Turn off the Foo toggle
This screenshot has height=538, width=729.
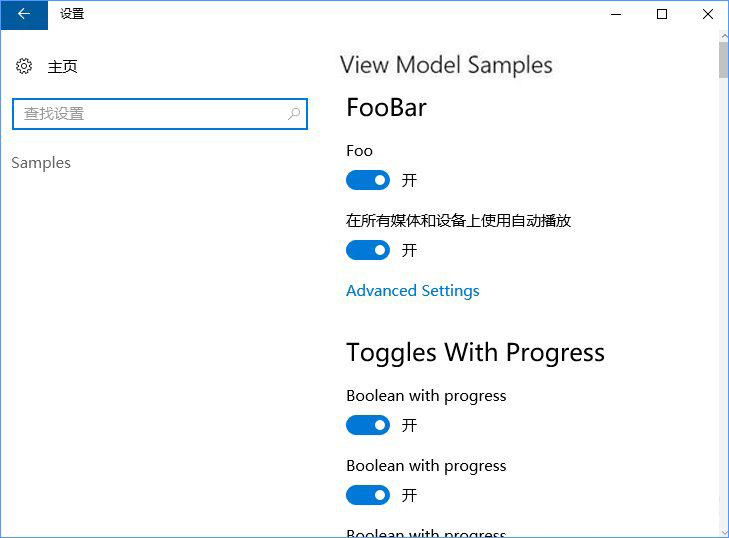click(367, 181)
